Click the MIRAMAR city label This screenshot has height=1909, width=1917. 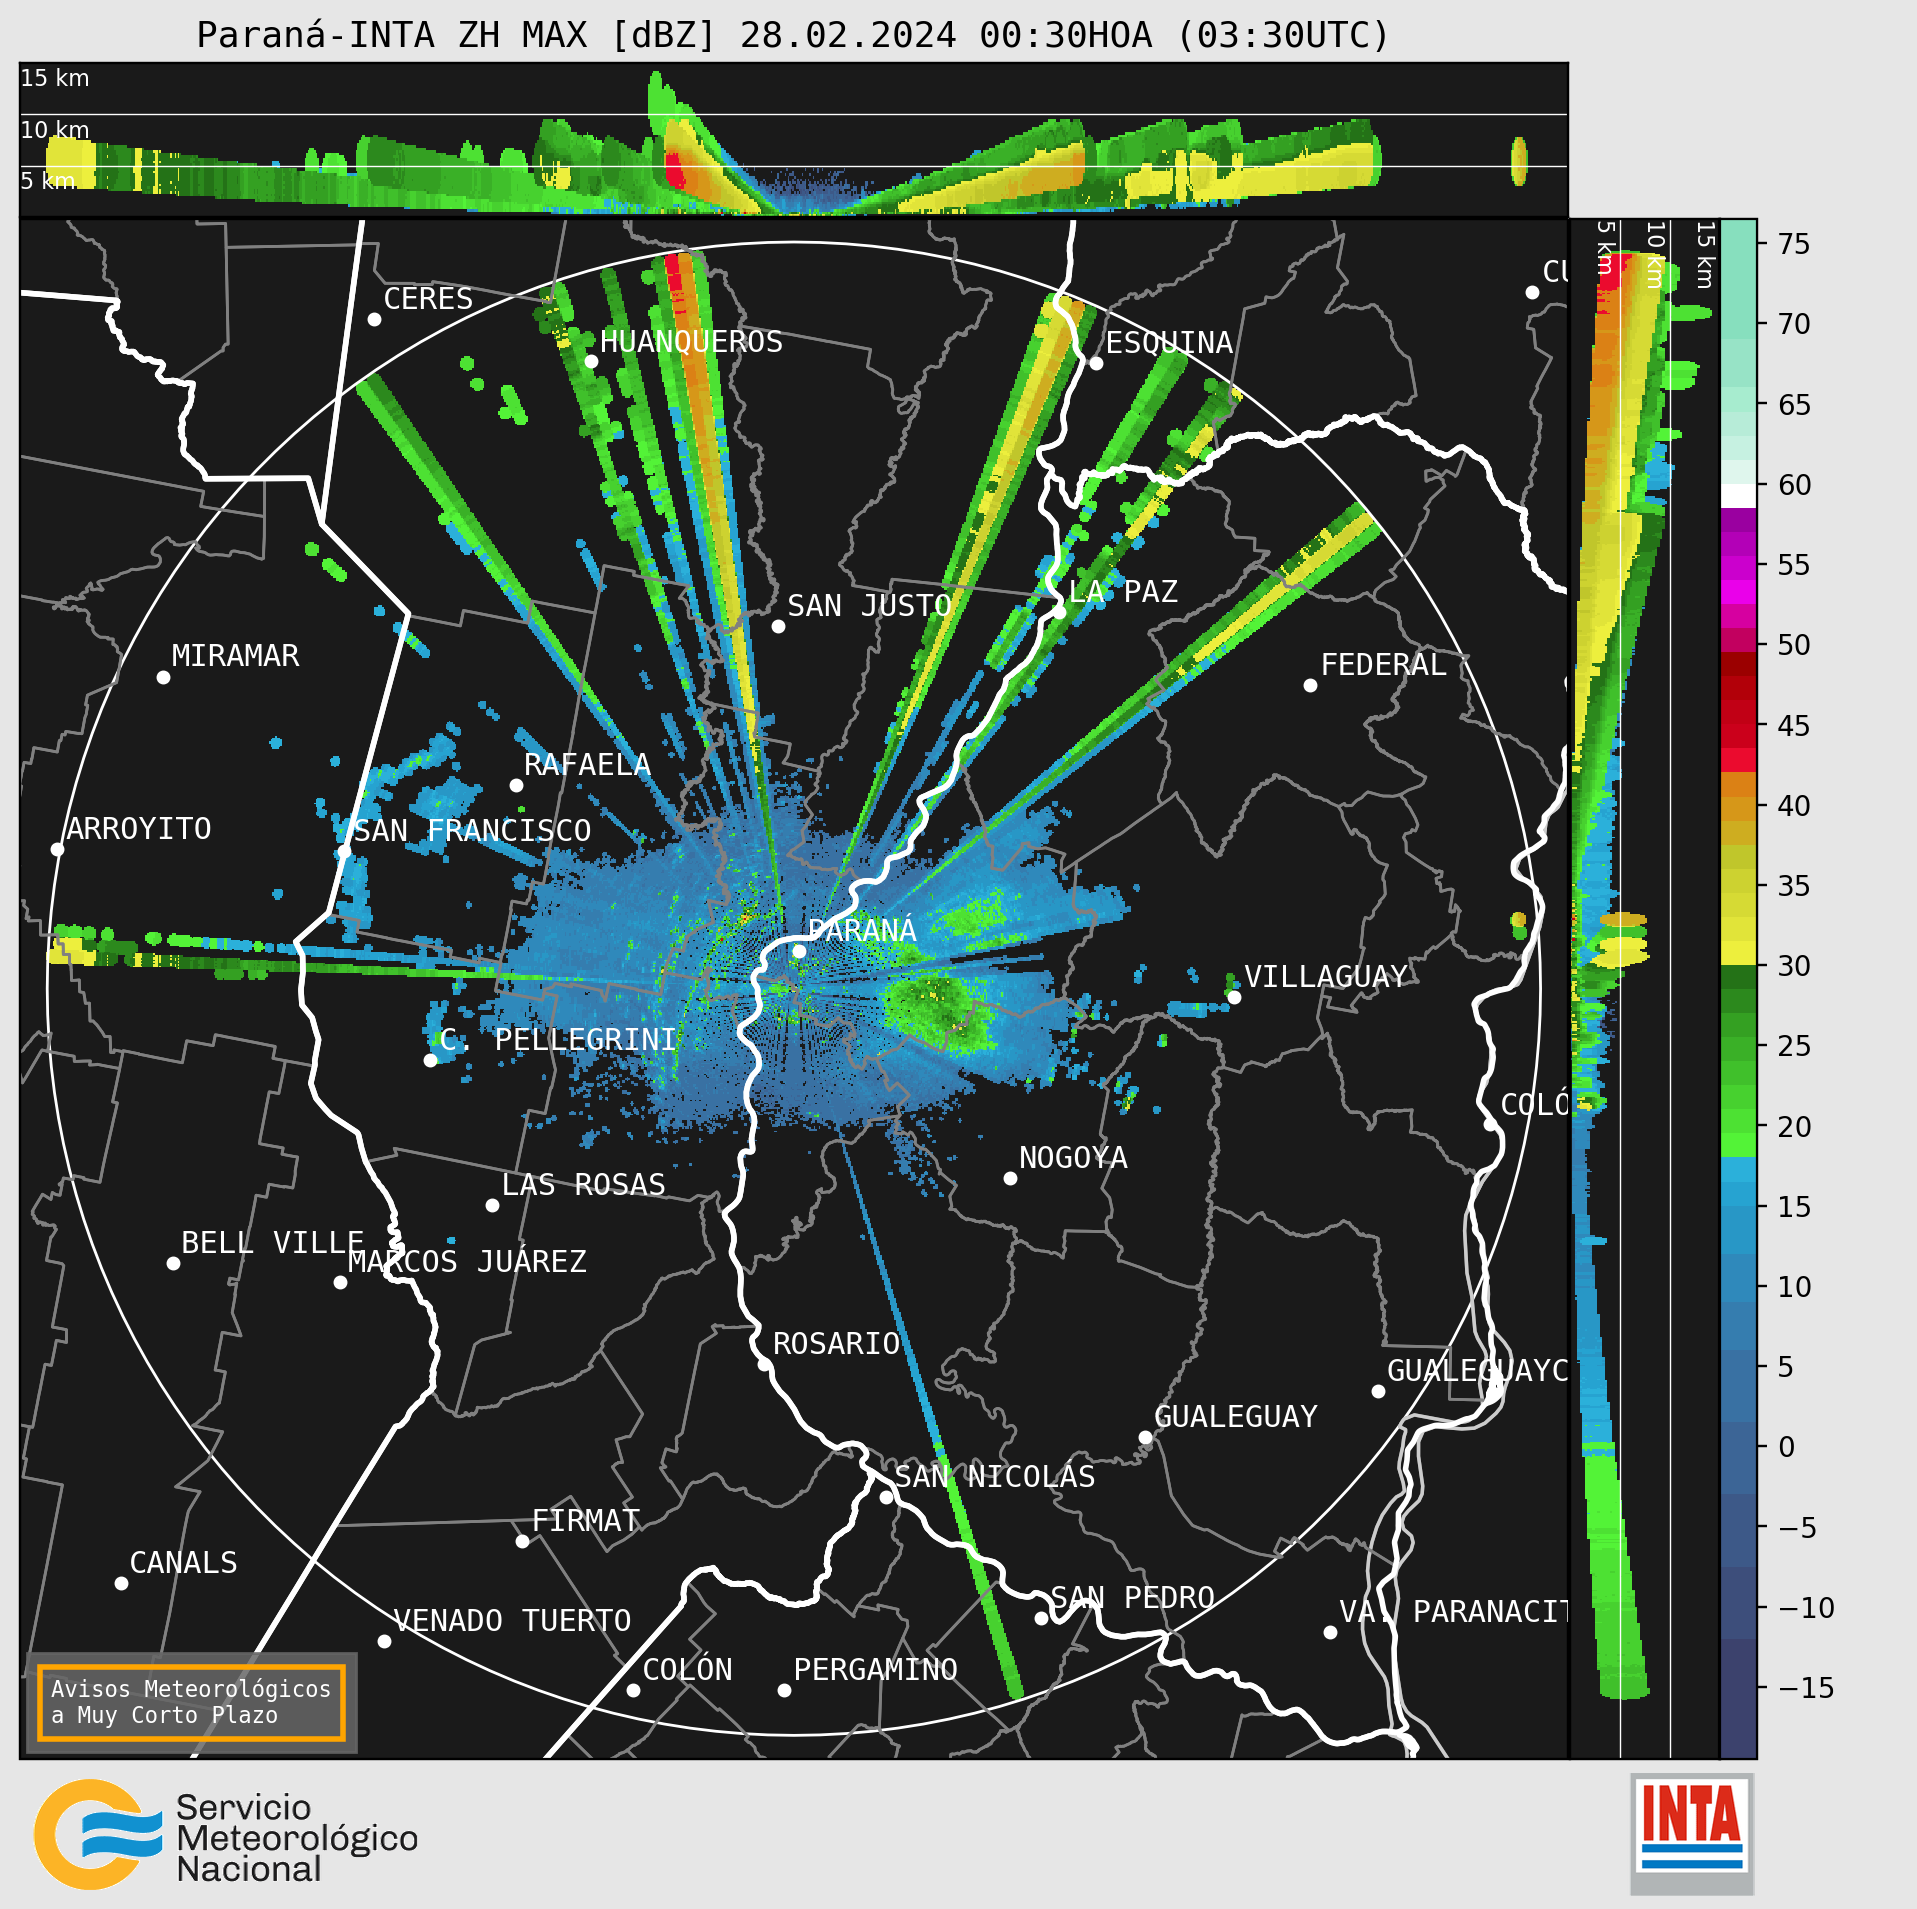tap(235, 656)
